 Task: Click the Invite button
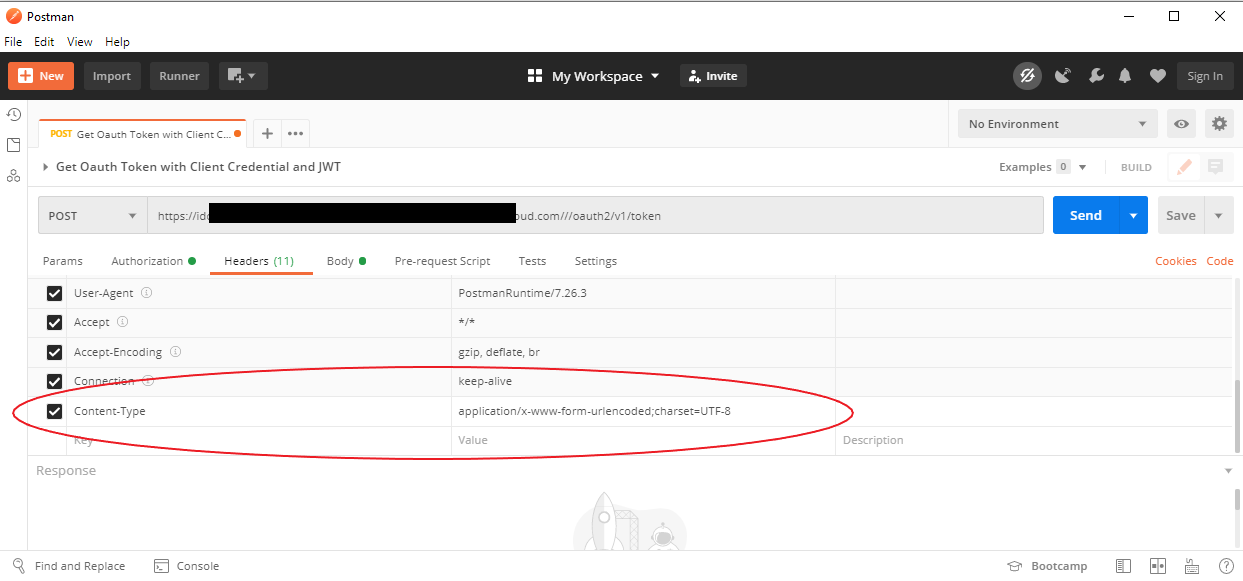tap(713, 76)
